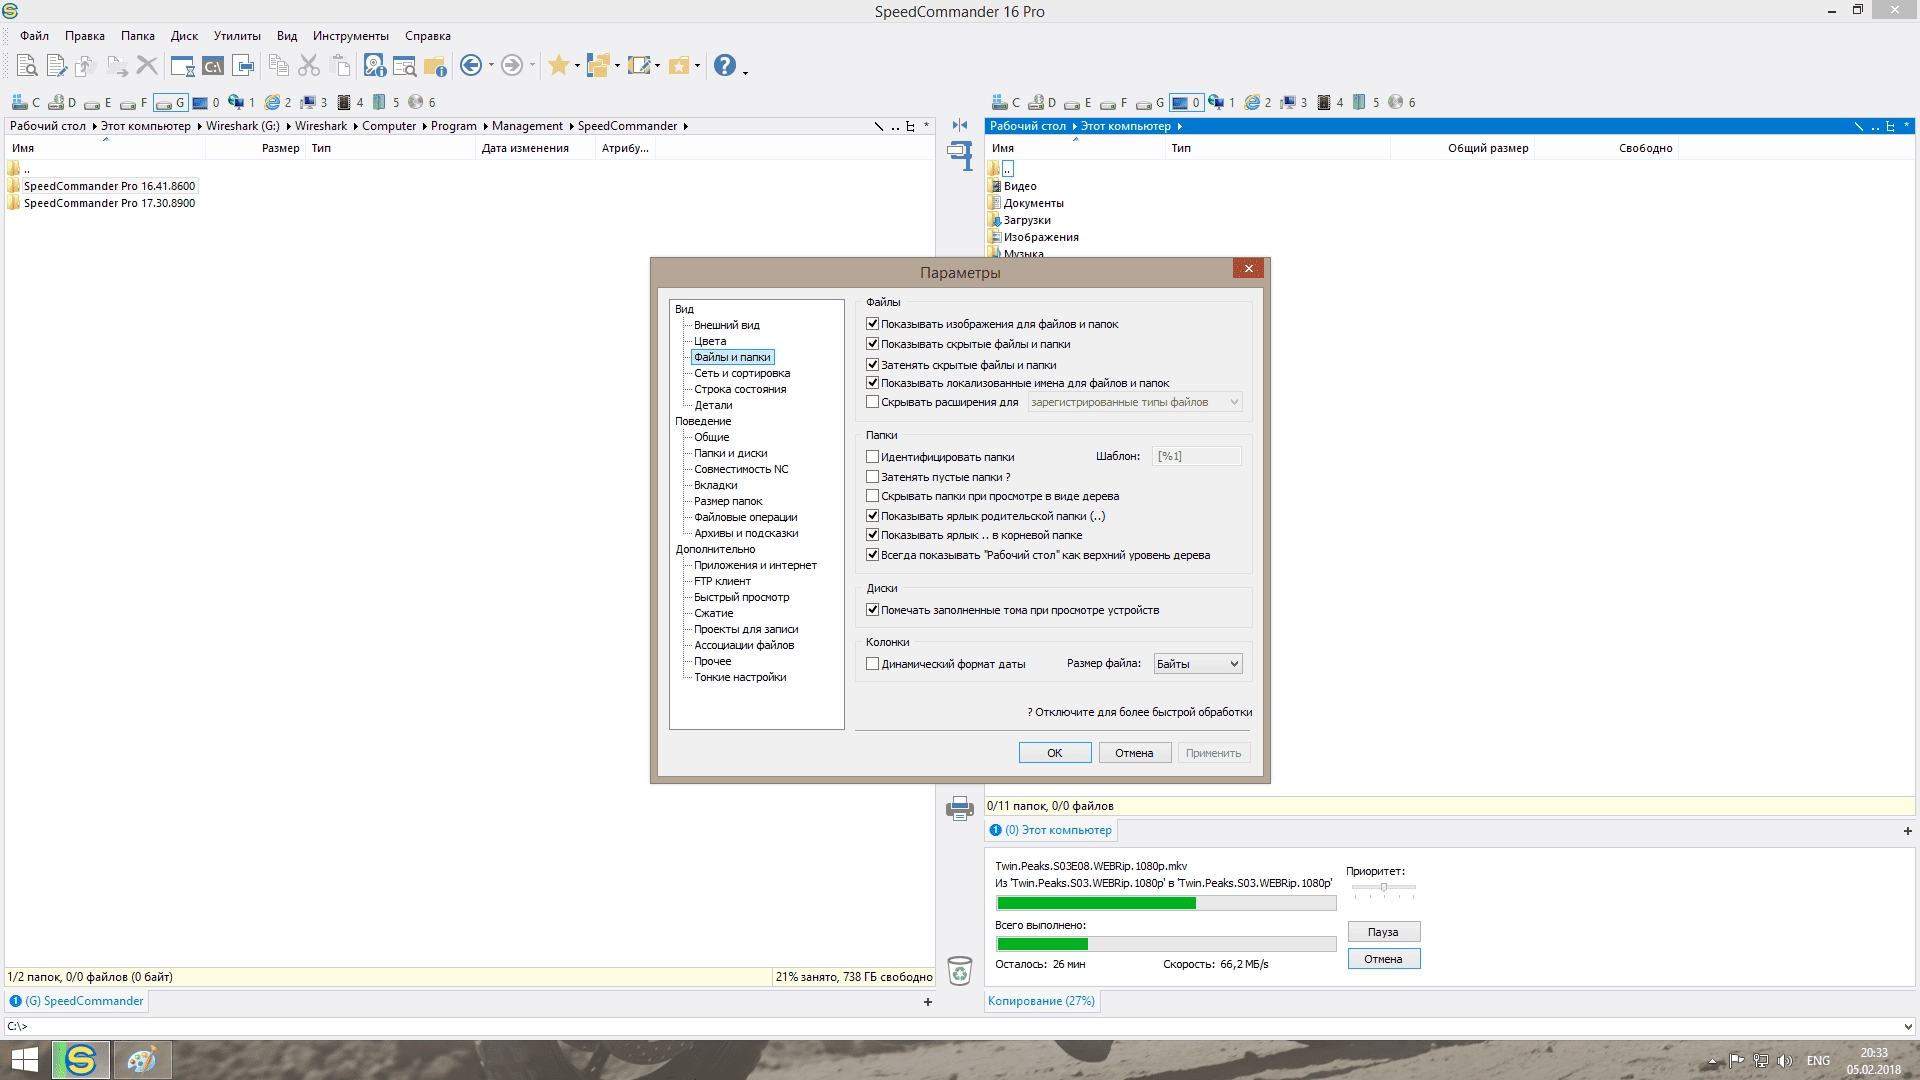The image size is (1920, 1080).
Task: Open Paint app from Windows taskbar
Action: [x=141, y=1060]
